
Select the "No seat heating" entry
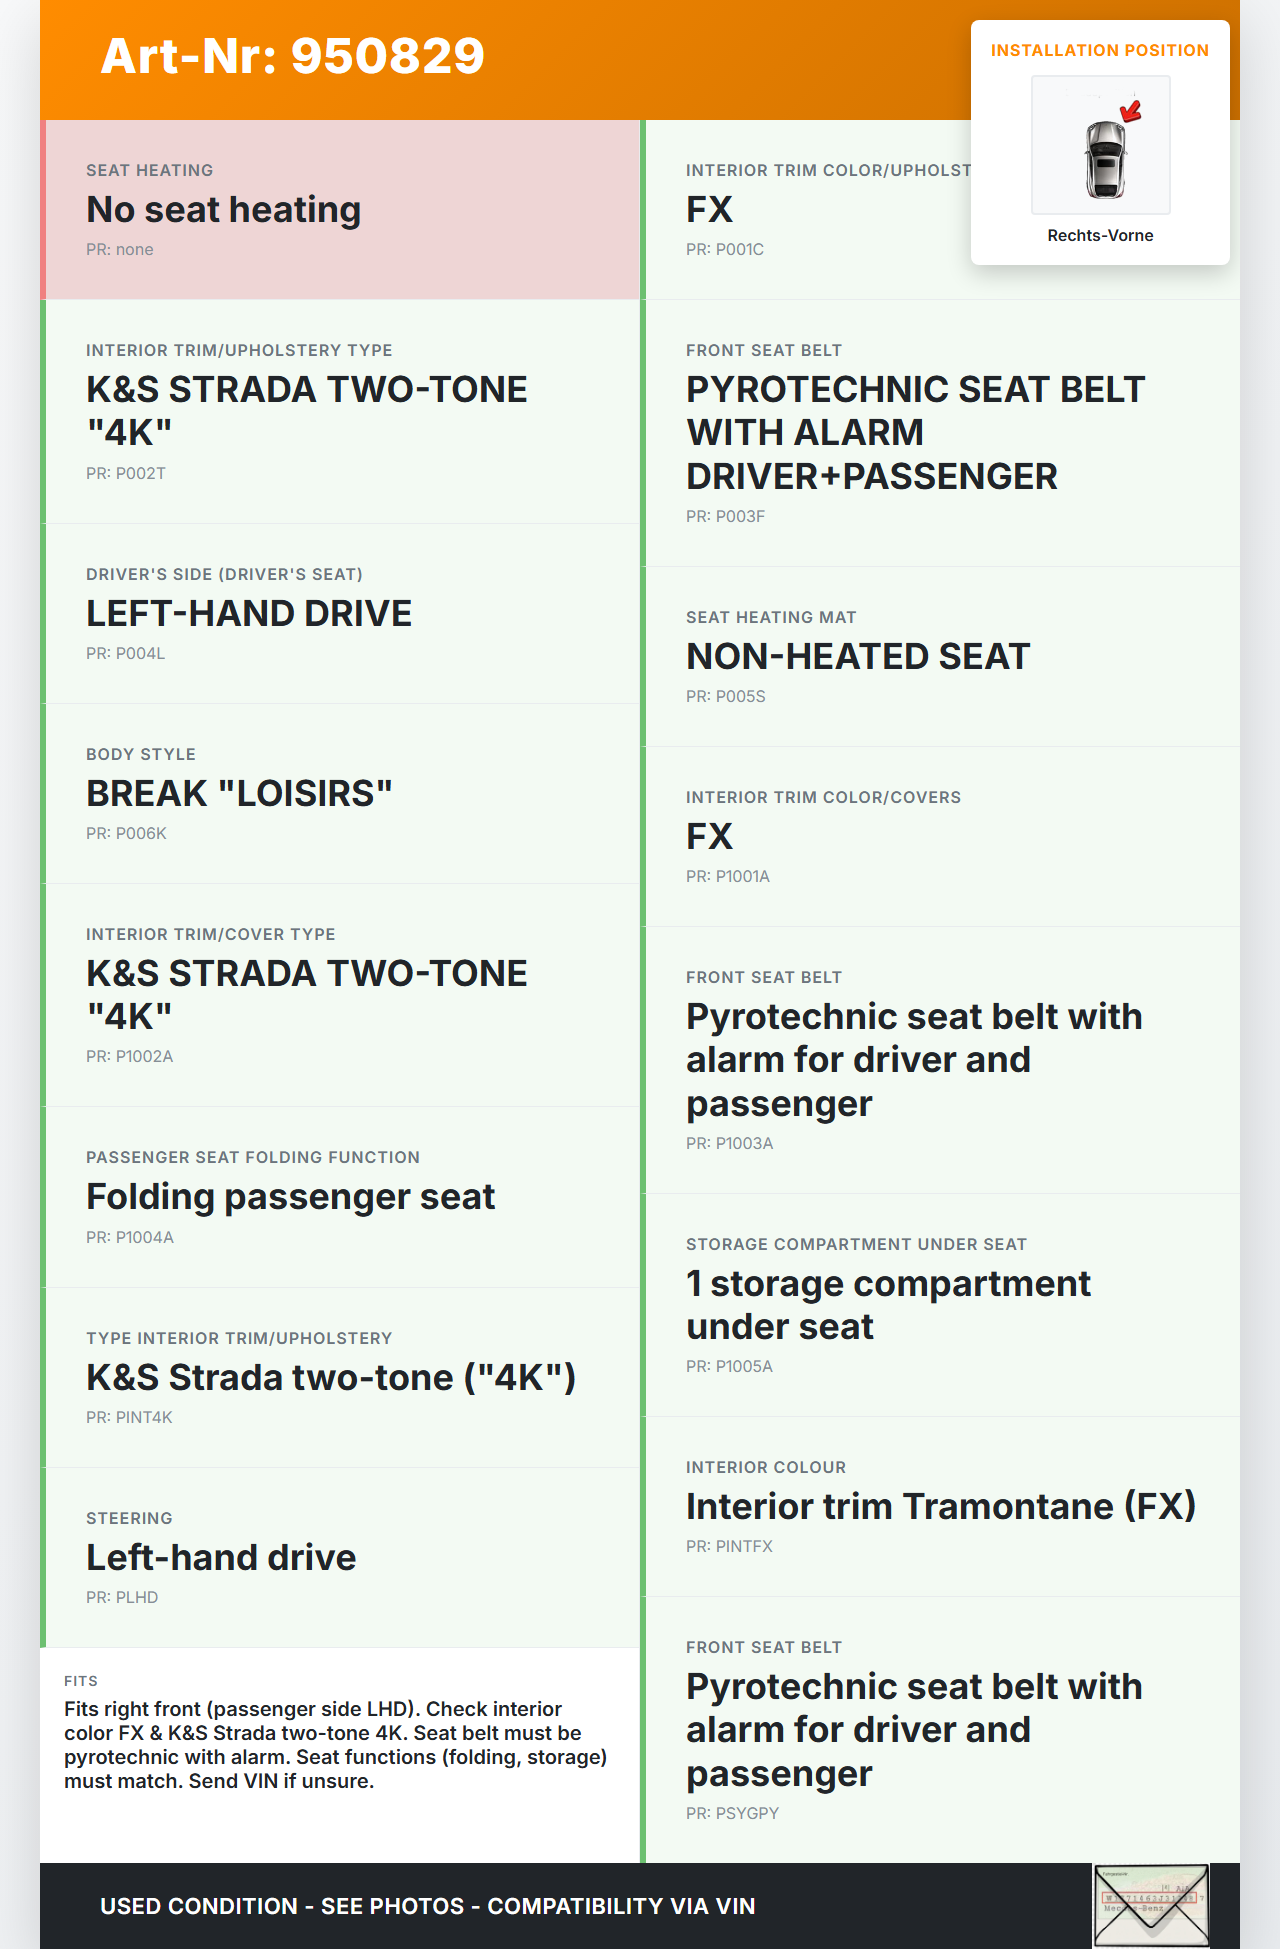point(223,210)
